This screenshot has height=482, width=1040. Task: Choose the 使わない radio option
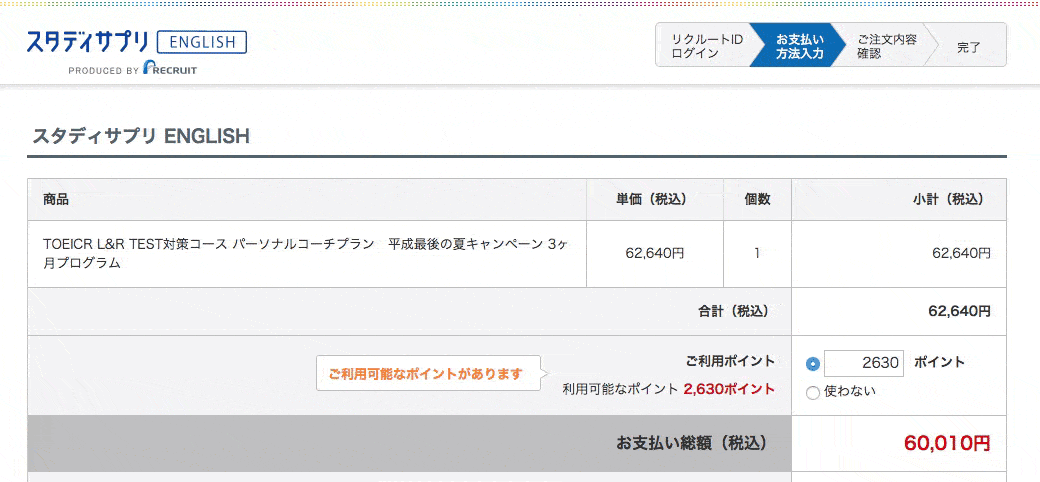pyautogui.click(x=812, y=392)
